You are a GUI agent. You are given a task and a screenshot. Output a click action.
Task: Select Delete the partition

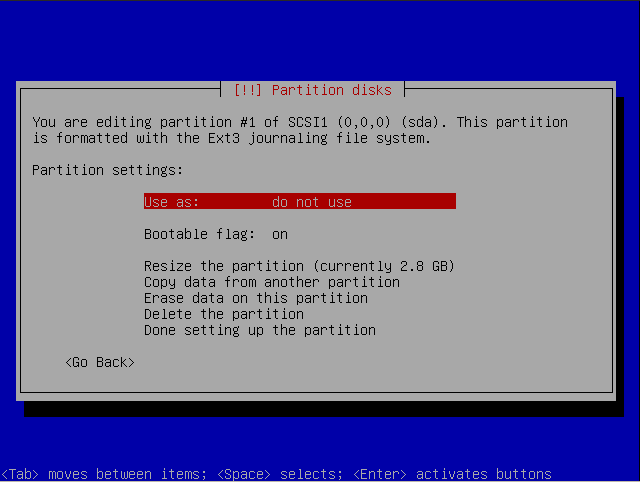(x=224, y=314)
